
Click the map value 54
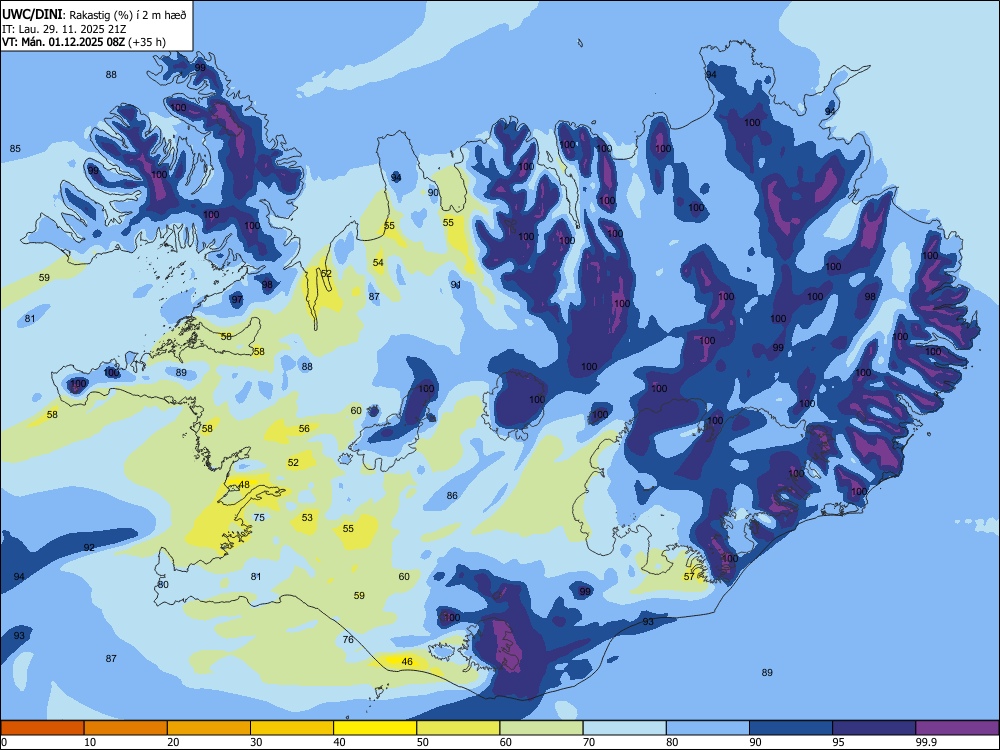[x=378, y=263]
